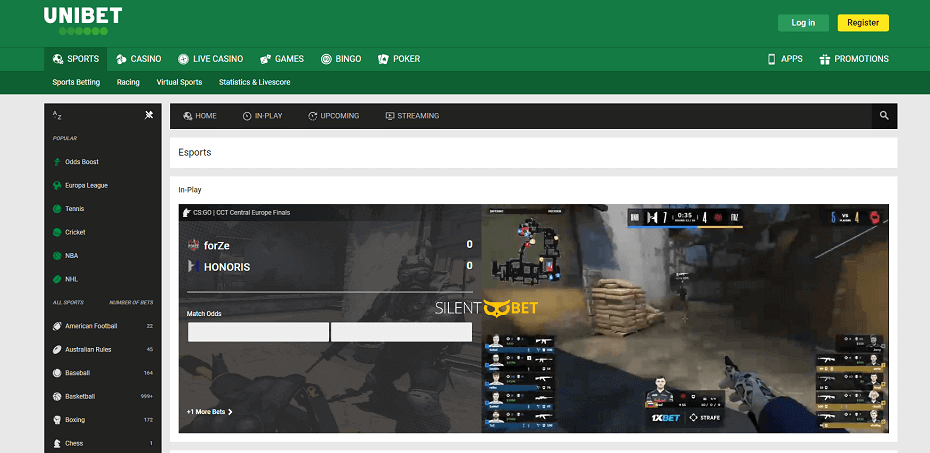Click the Basketball ball icon
The image size is (930, 453).
(57, 396)
